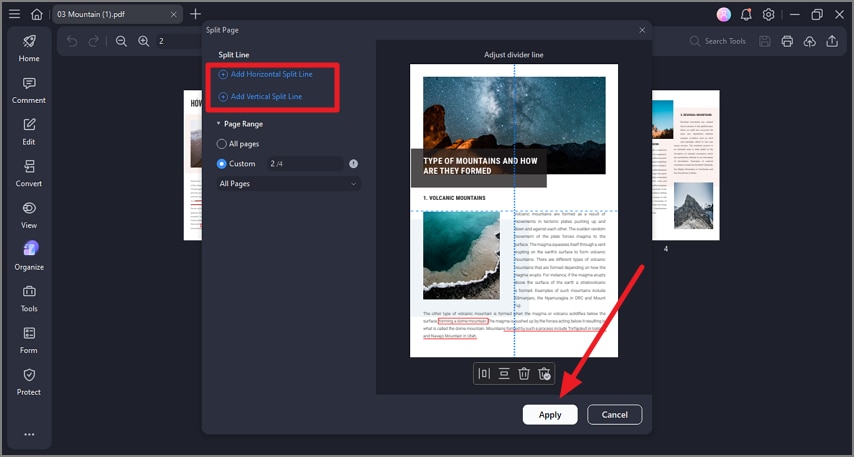Distribute vertical split lines evenly icon
The height and width of the screenshot is (457, 854).
pyautogui.click(x=484, y=374)
